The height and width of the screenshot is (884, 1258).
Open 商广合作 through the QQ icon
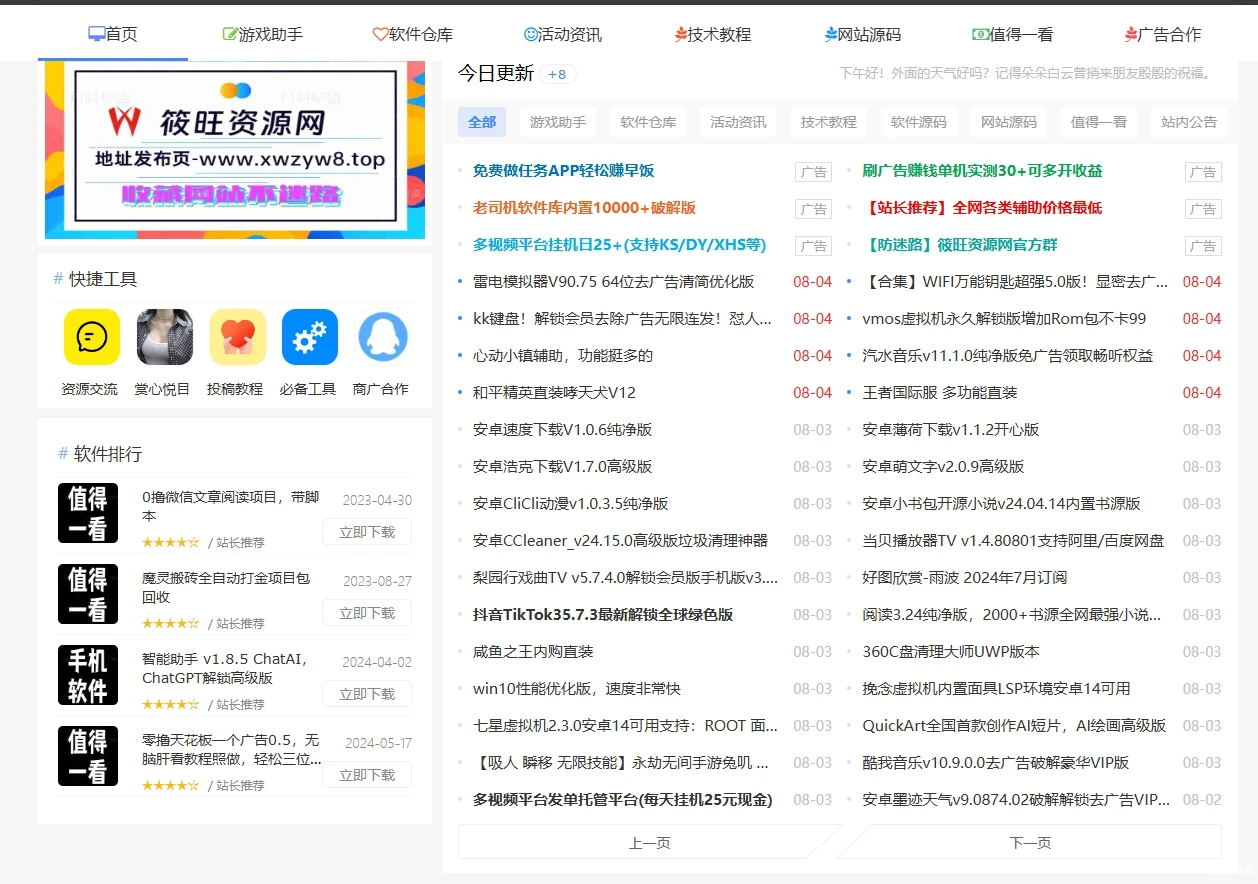tap(382, 337)
